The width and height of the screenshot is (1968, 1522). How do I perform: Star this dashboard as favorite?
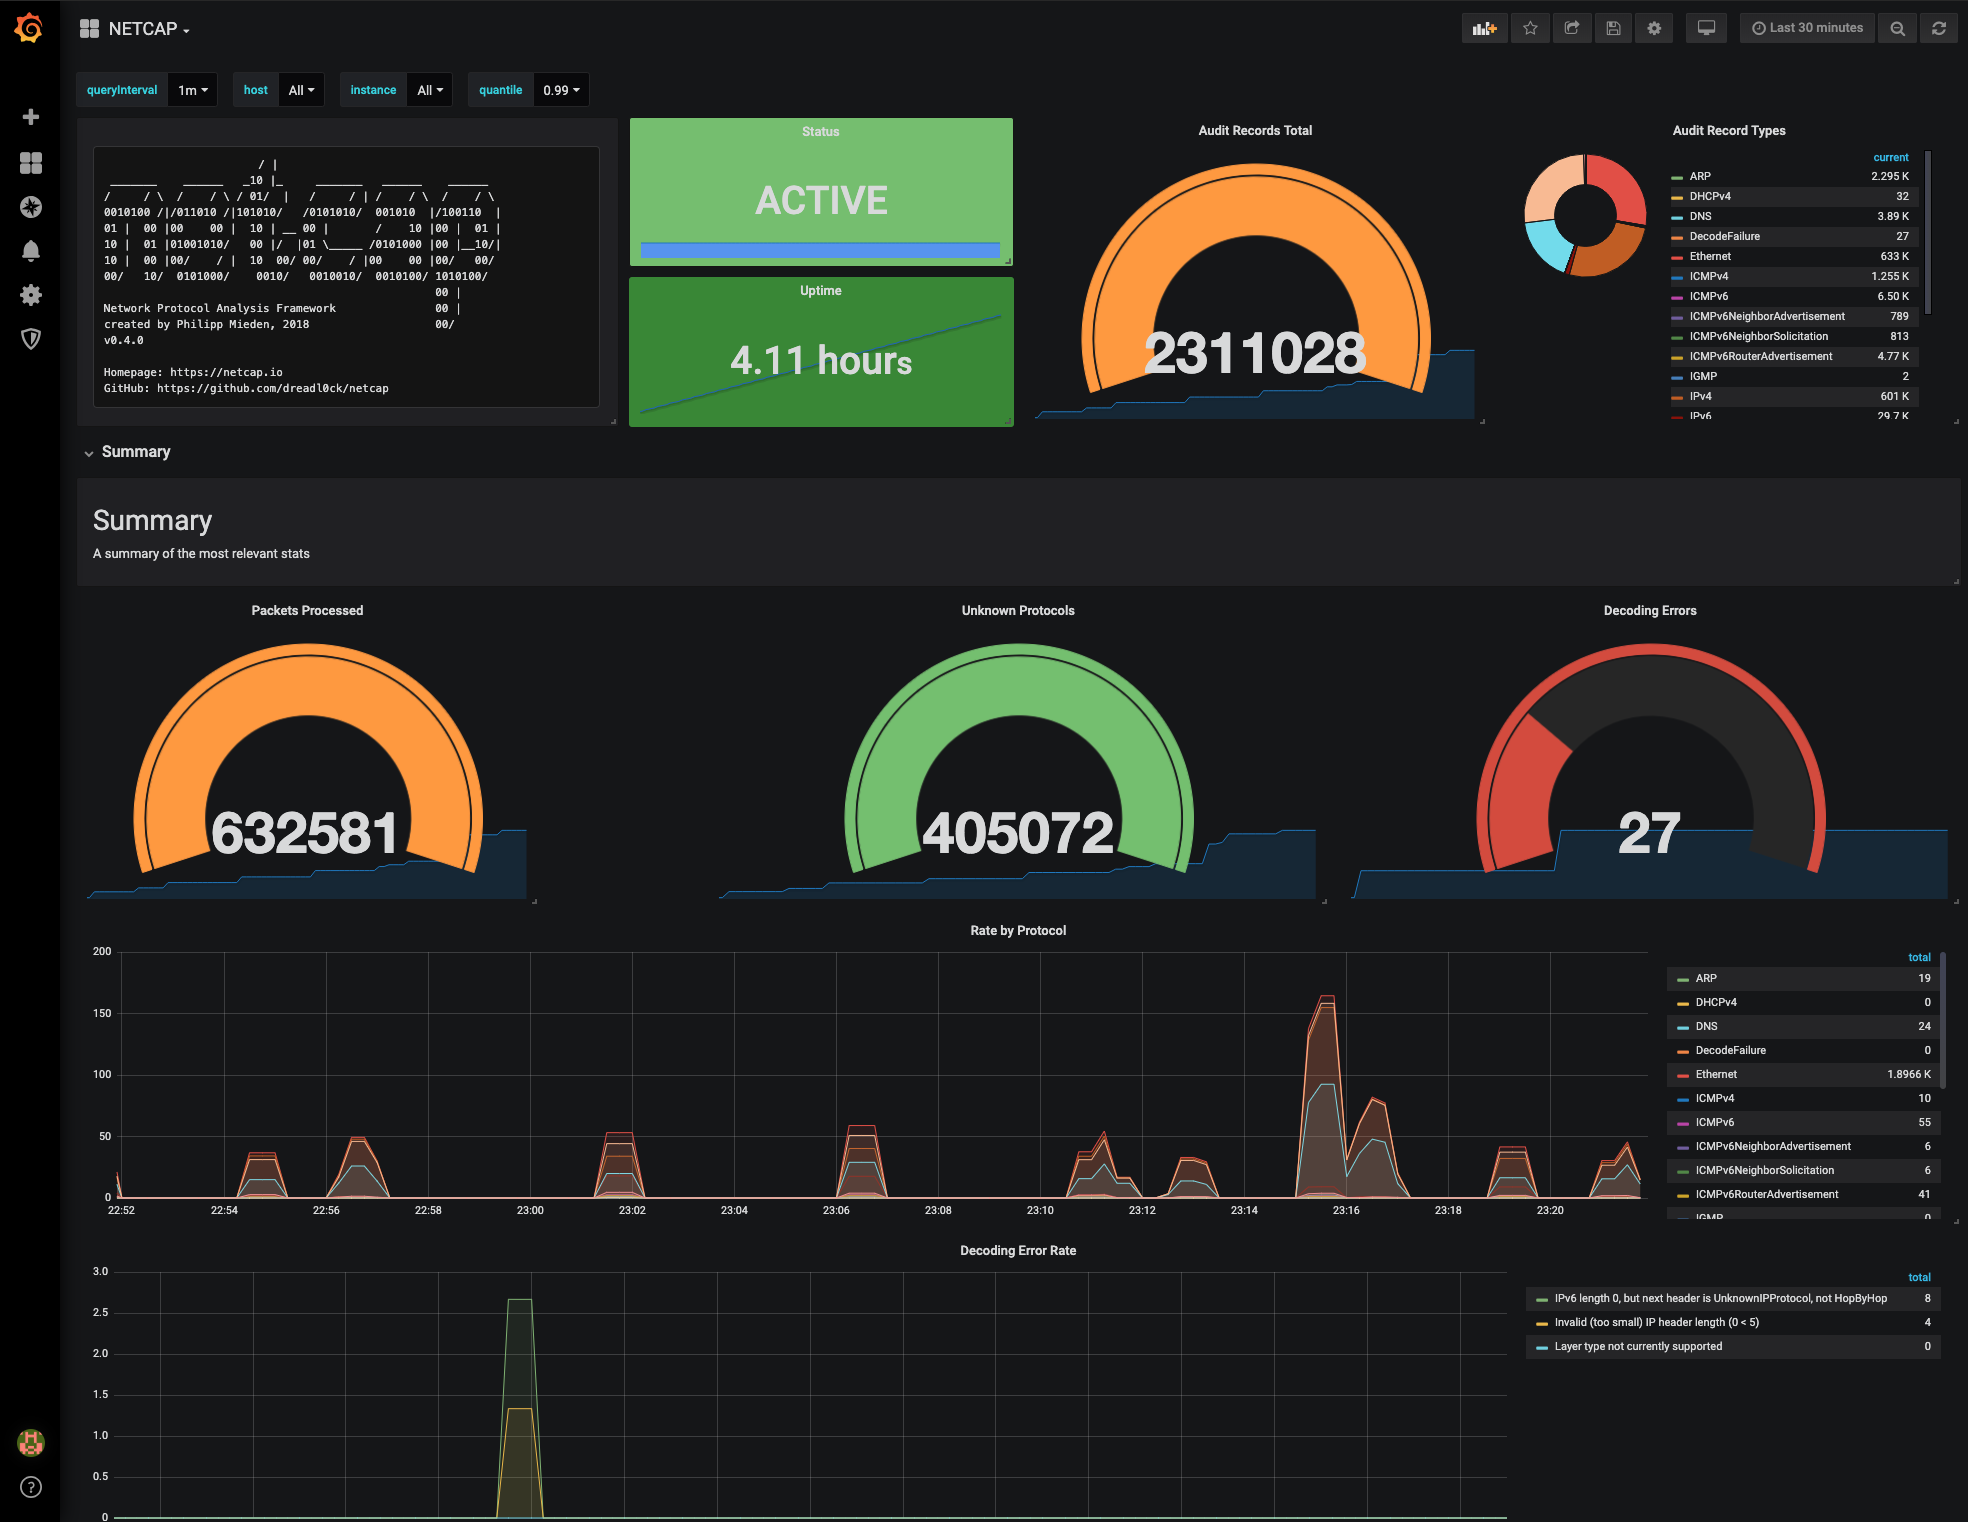1530,28
